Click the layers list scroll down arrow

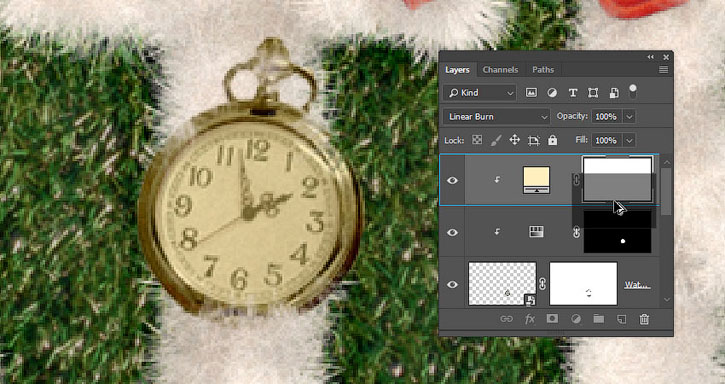click(x=667, y=300)
